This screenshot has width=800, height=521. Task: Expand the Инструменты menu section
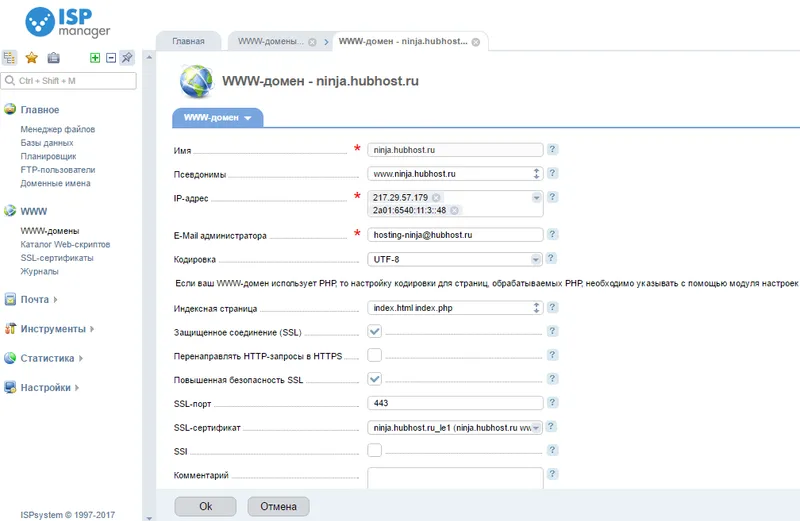[x=92, y=329]
